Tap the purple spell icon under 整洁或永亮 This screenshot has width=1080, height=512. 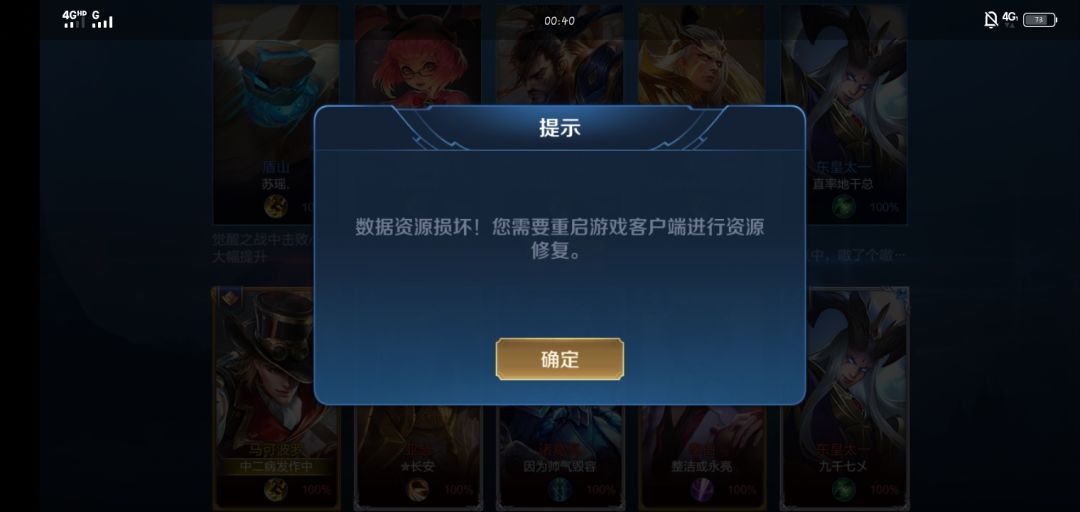702,489
